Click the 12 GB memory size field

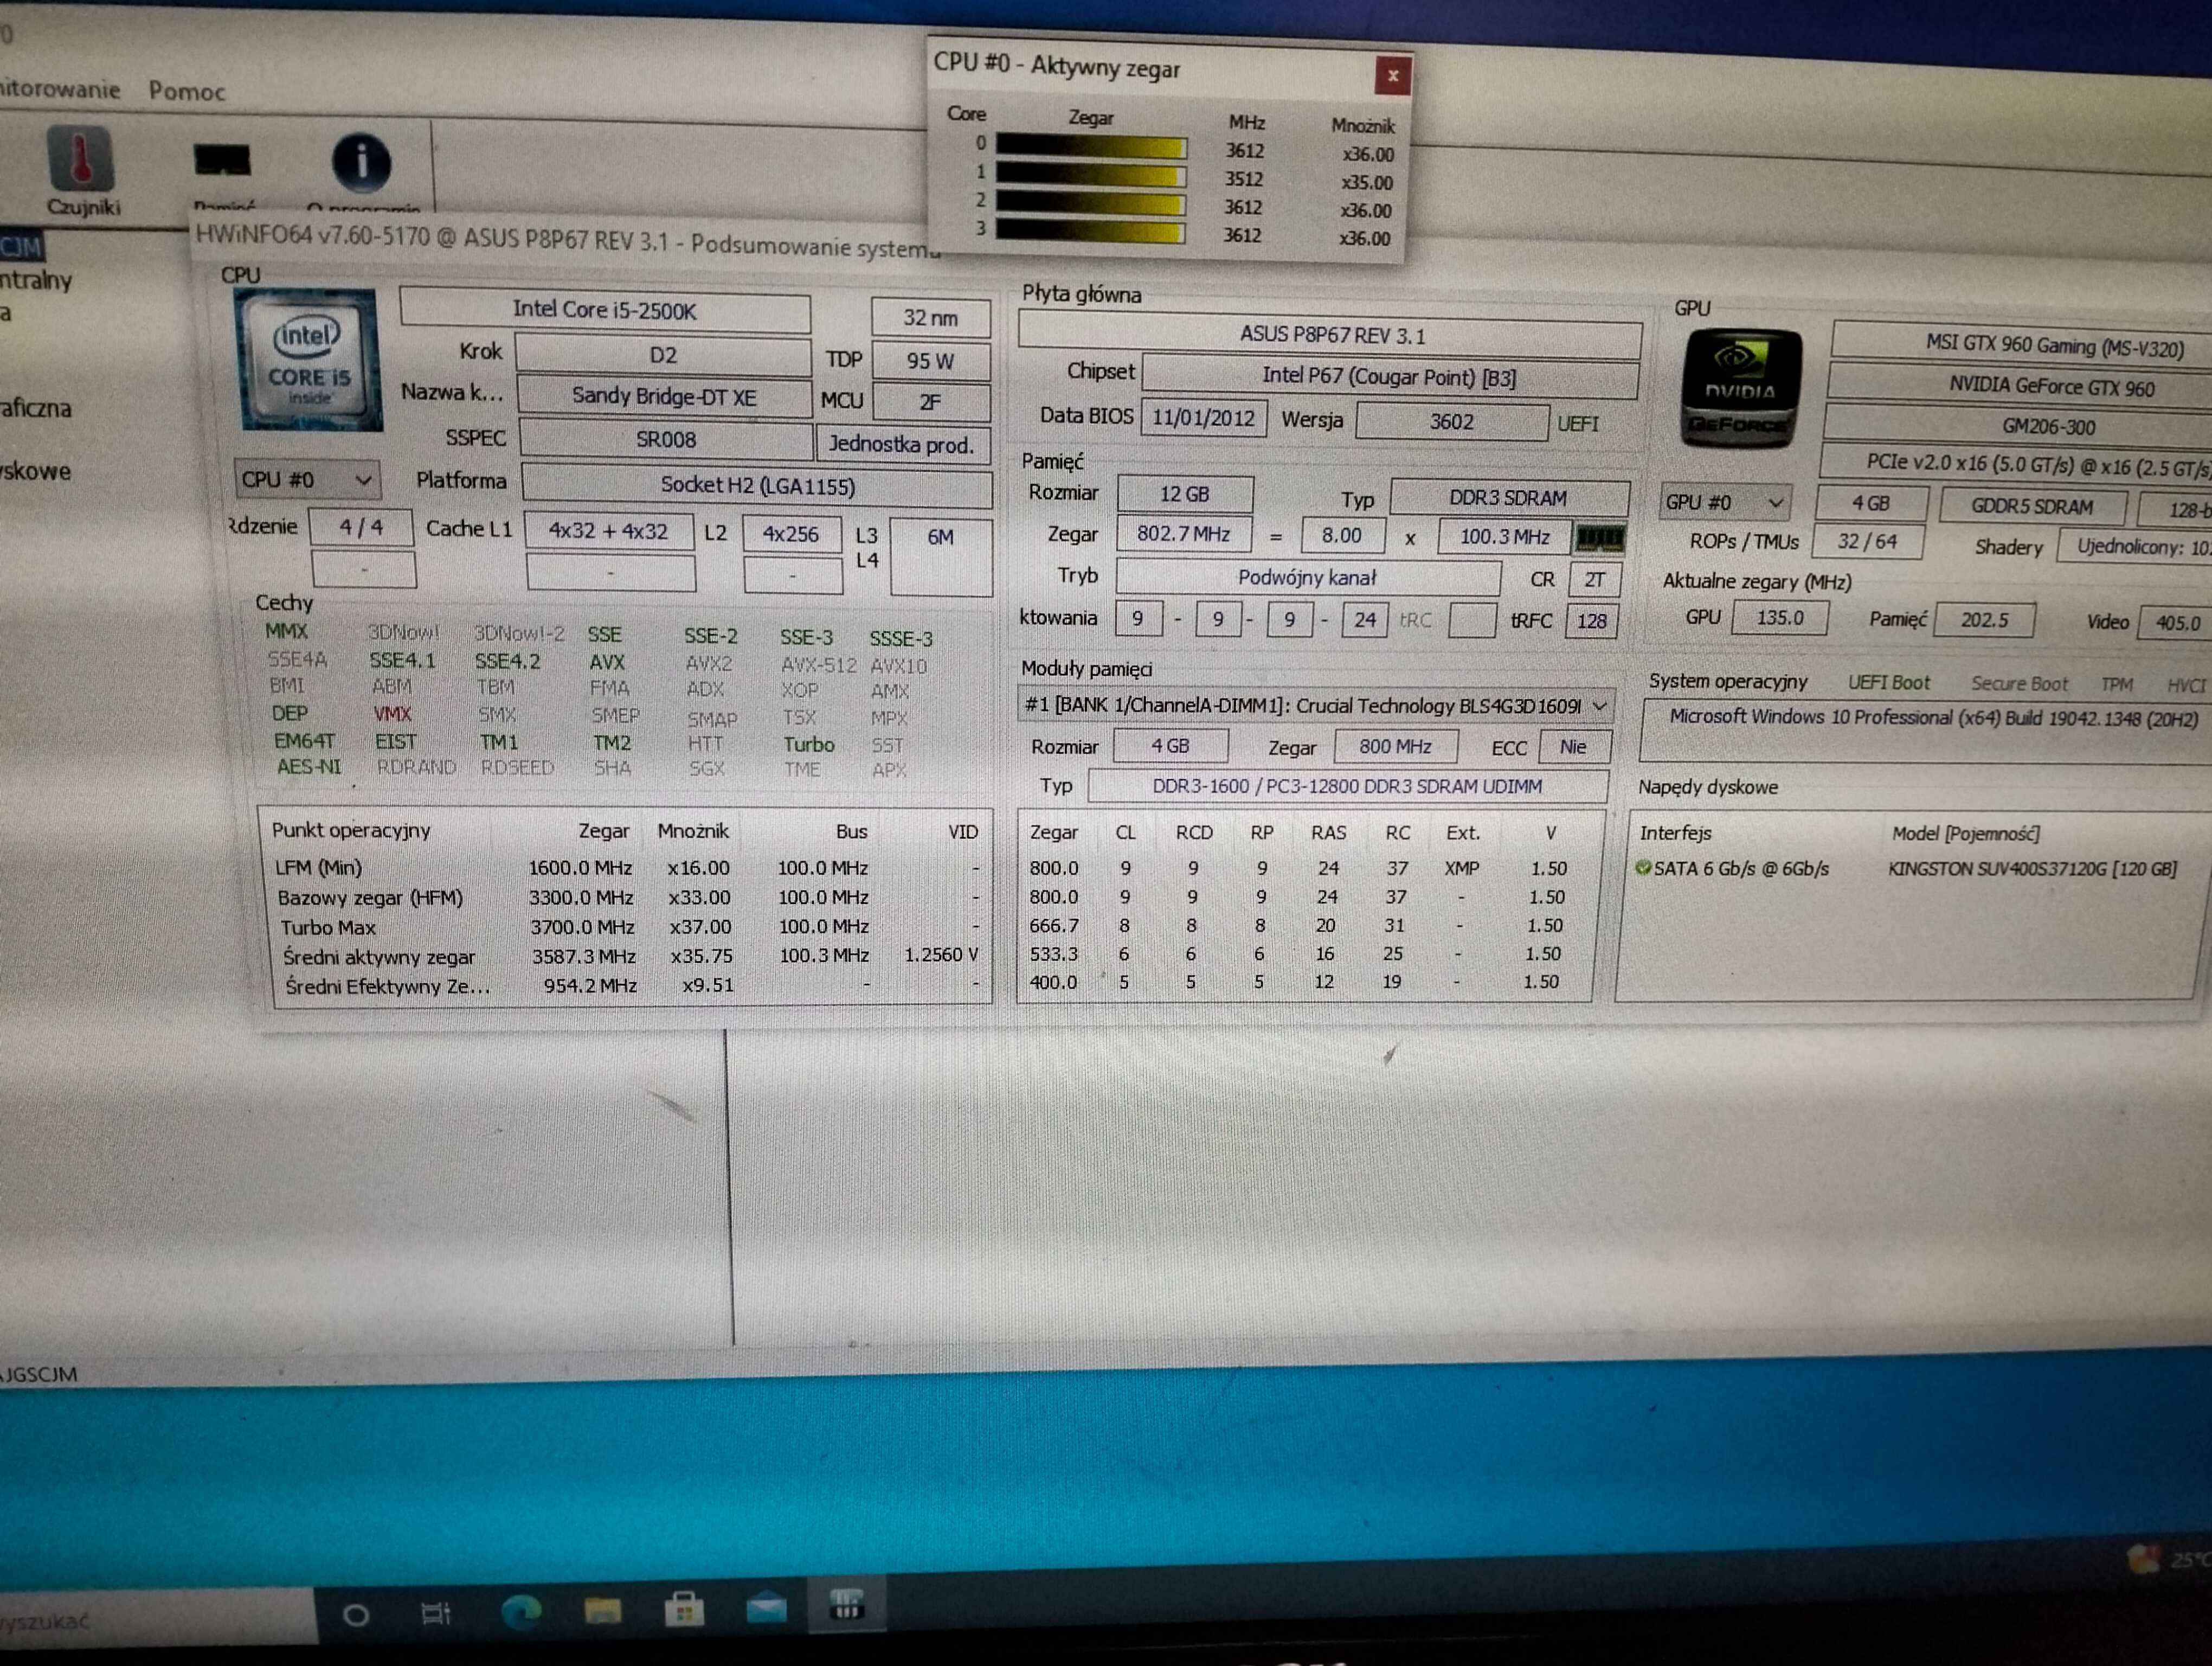pyautogui.click(x=1185, y=495)
